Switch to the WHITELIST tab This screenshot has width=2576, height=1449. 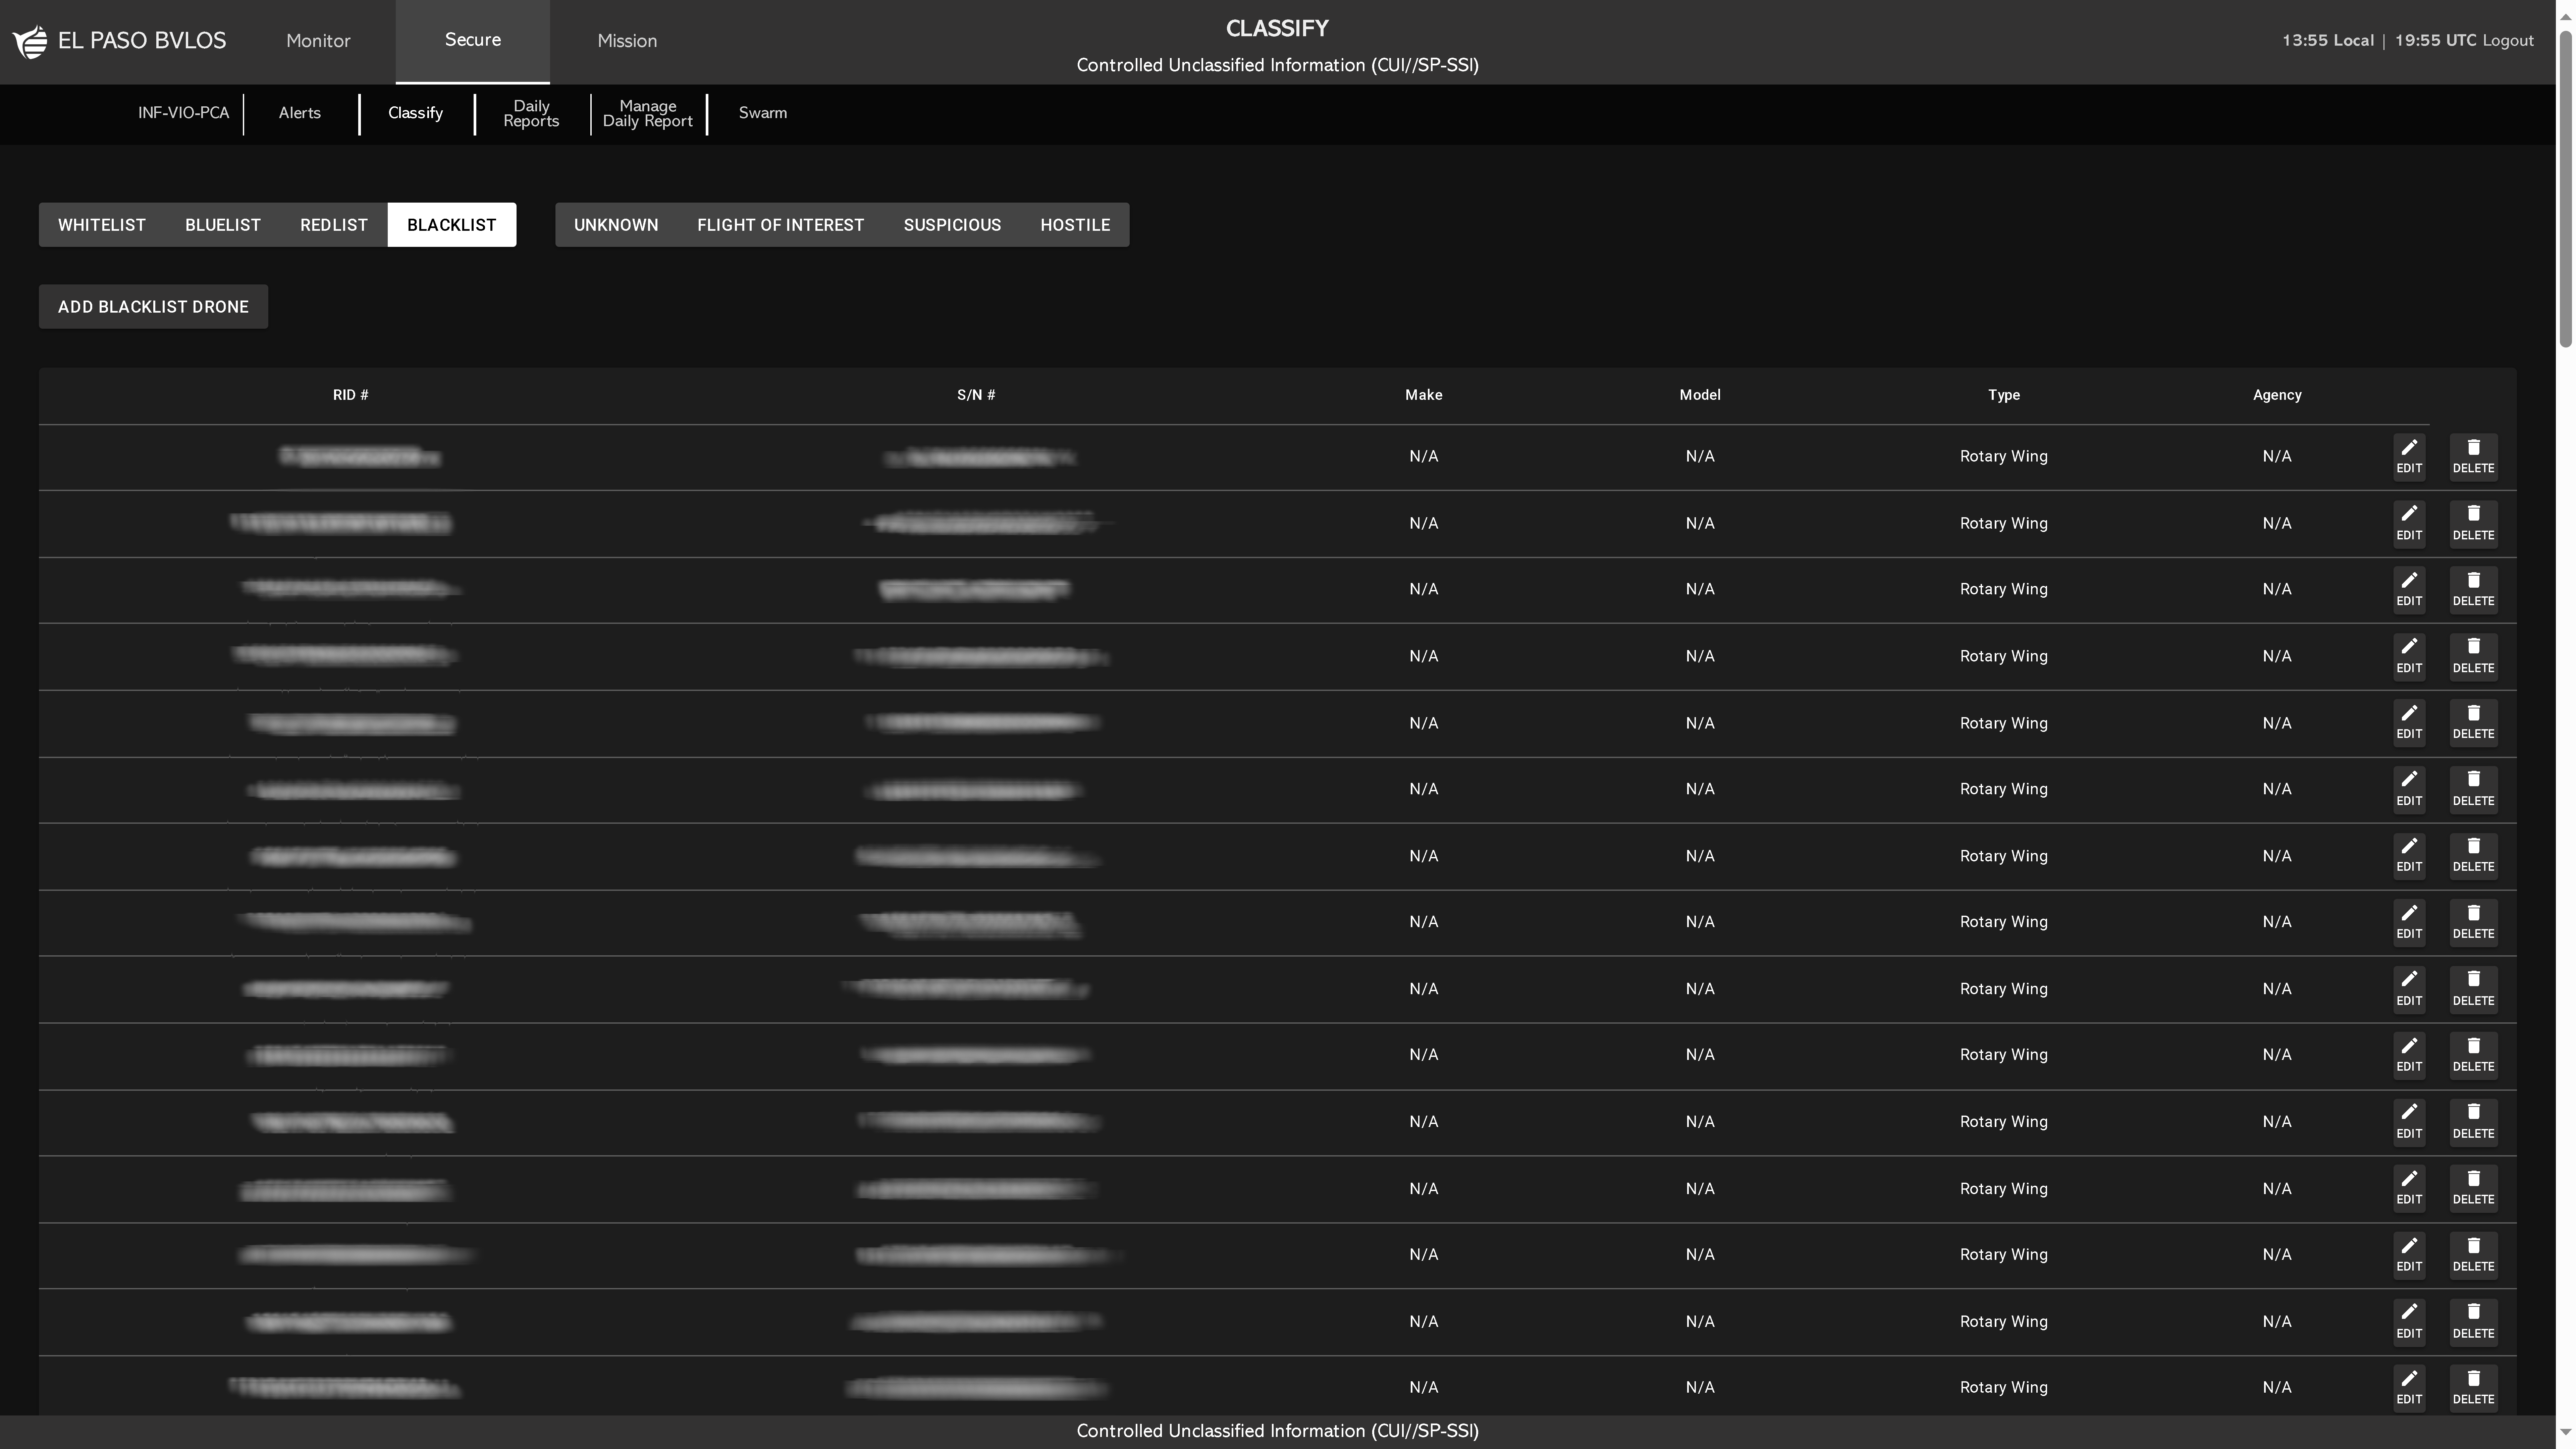pyautogui.click(x=102, y=225)
